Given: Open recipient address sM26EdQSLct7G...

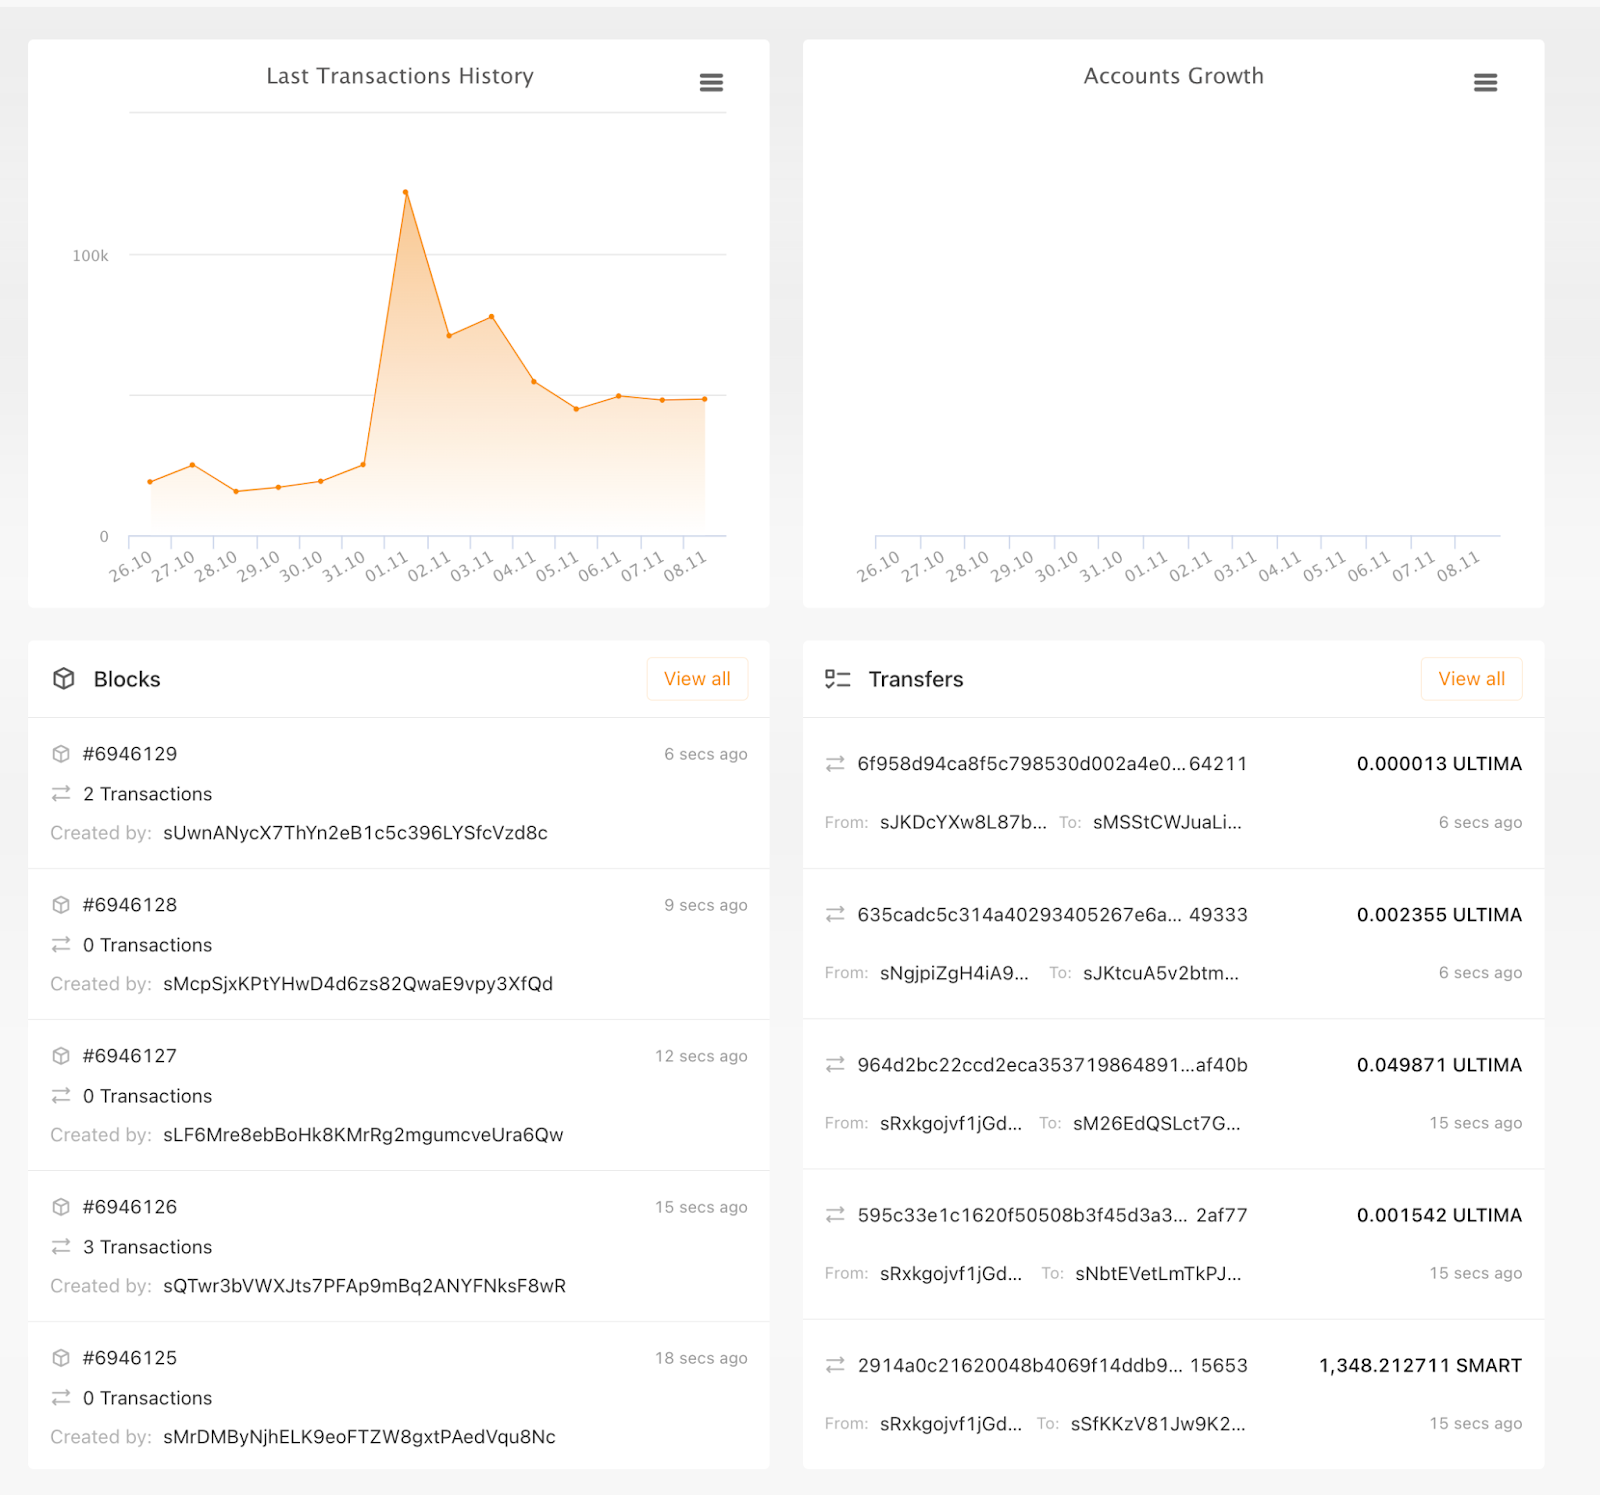Looking at the screenshot, I should pos(1156,1123).
